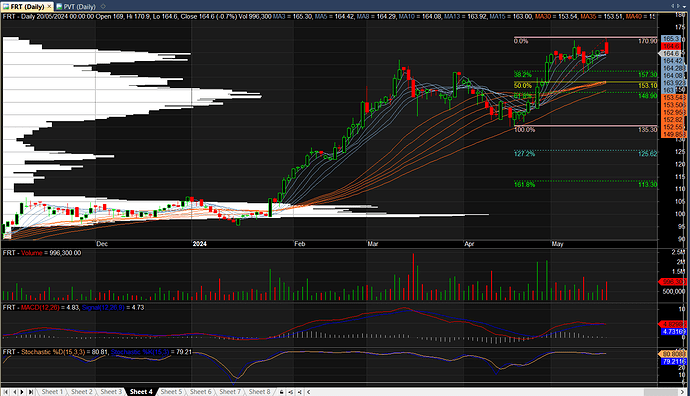
Task: Click the MA30 = 153.54 title label
Action: 556,17
